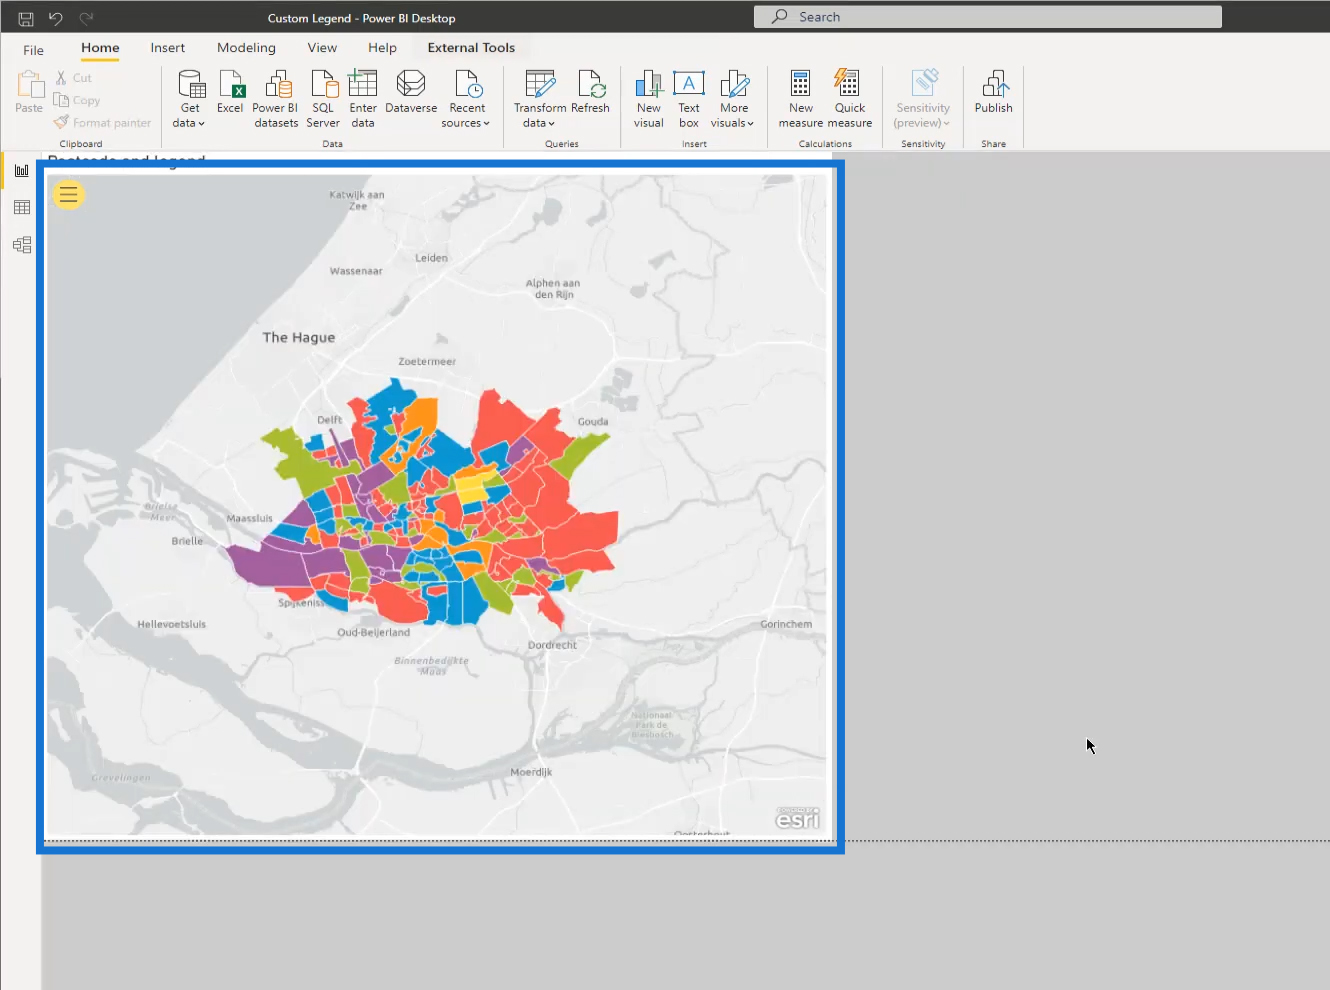The image size is (1330, 990).
Task: Click the Search box in title bar
Action: 988,17
